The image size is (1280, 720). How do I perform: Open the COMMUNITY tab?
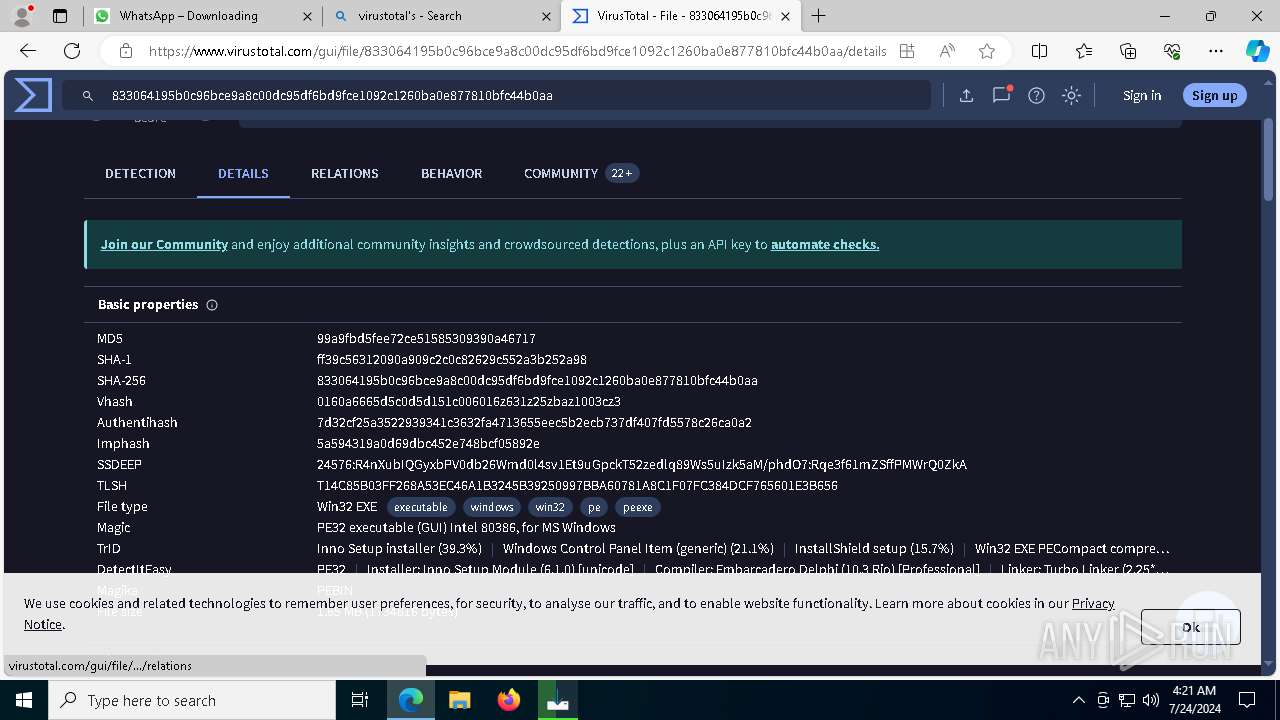(x=580, y=173)
